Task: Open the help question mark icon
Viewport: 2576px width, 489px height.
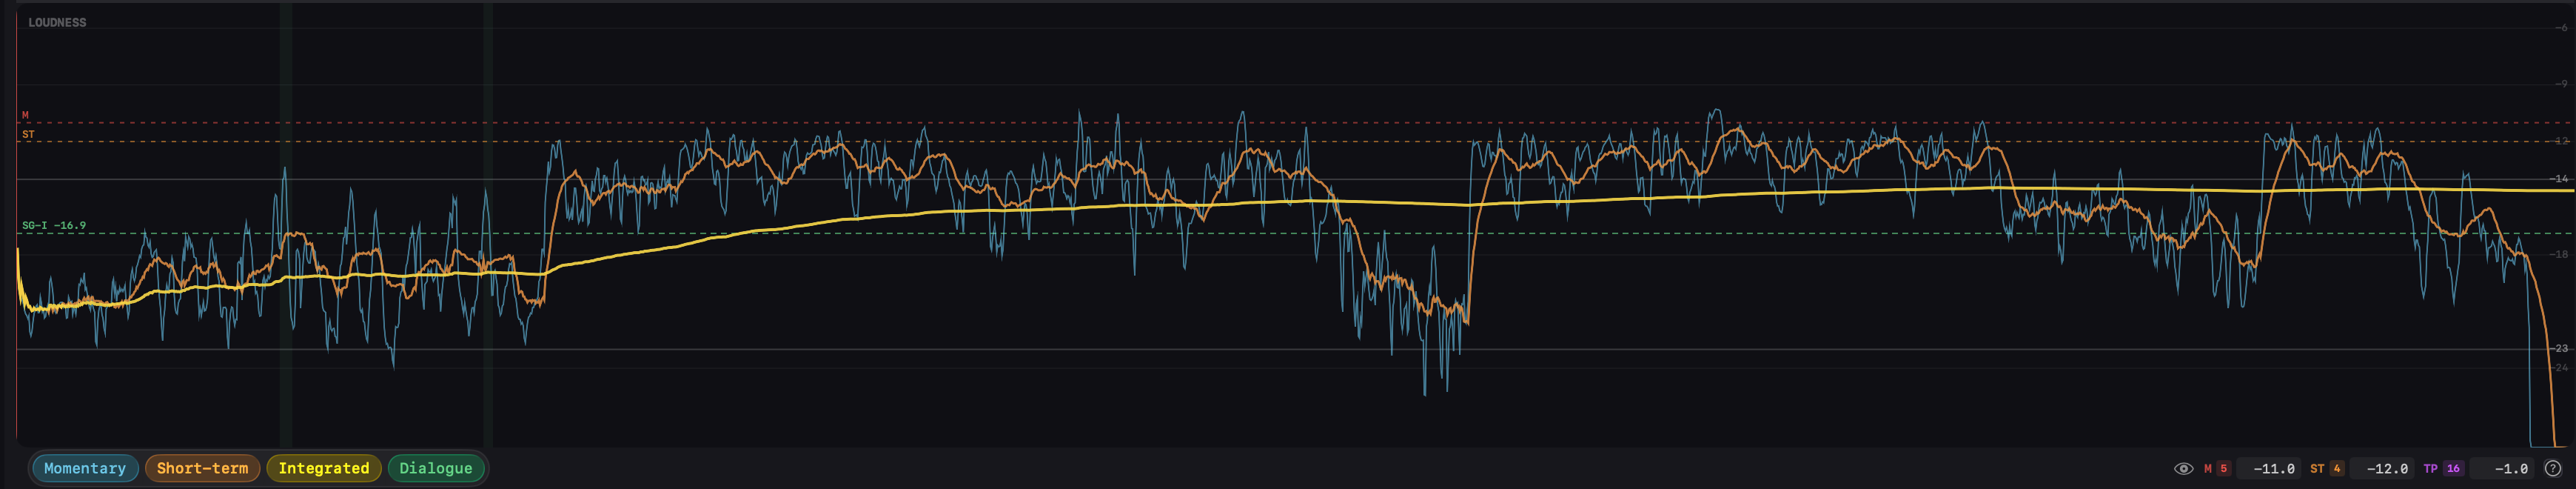Action: click(2552, 468)
